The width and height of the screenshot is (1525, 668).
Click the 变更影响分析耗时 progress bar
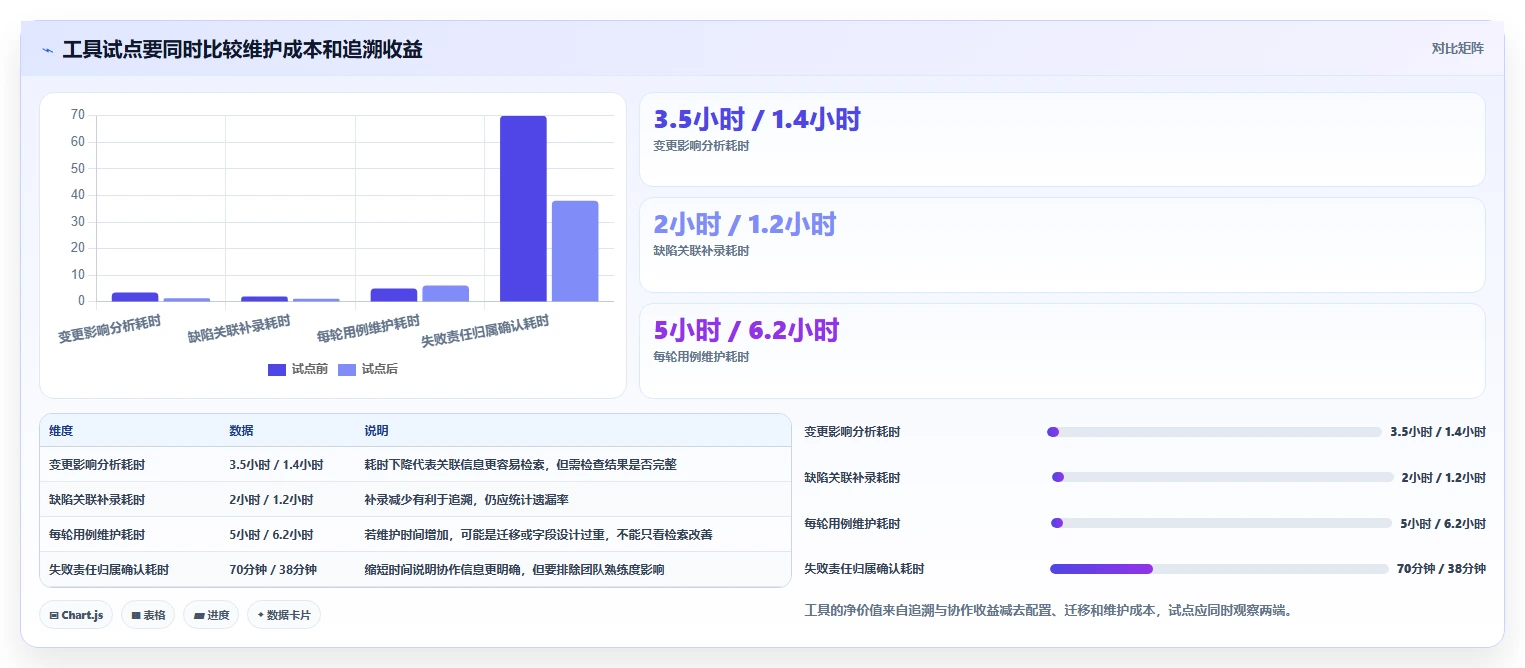click(x=1214, y=432)
